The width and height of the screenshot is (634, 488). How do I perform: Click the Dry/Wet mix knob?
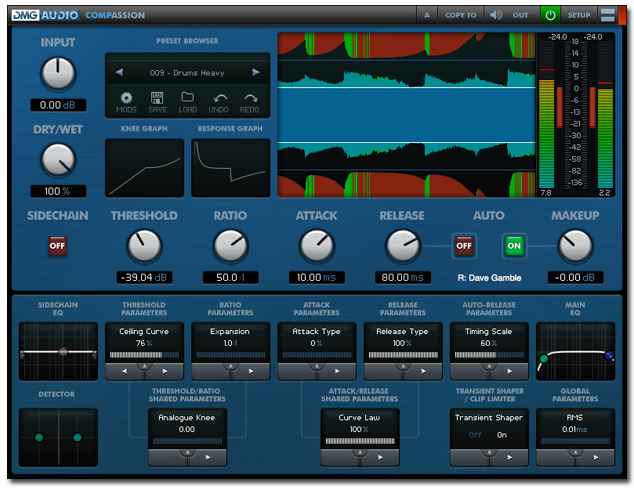click(58, 160)
